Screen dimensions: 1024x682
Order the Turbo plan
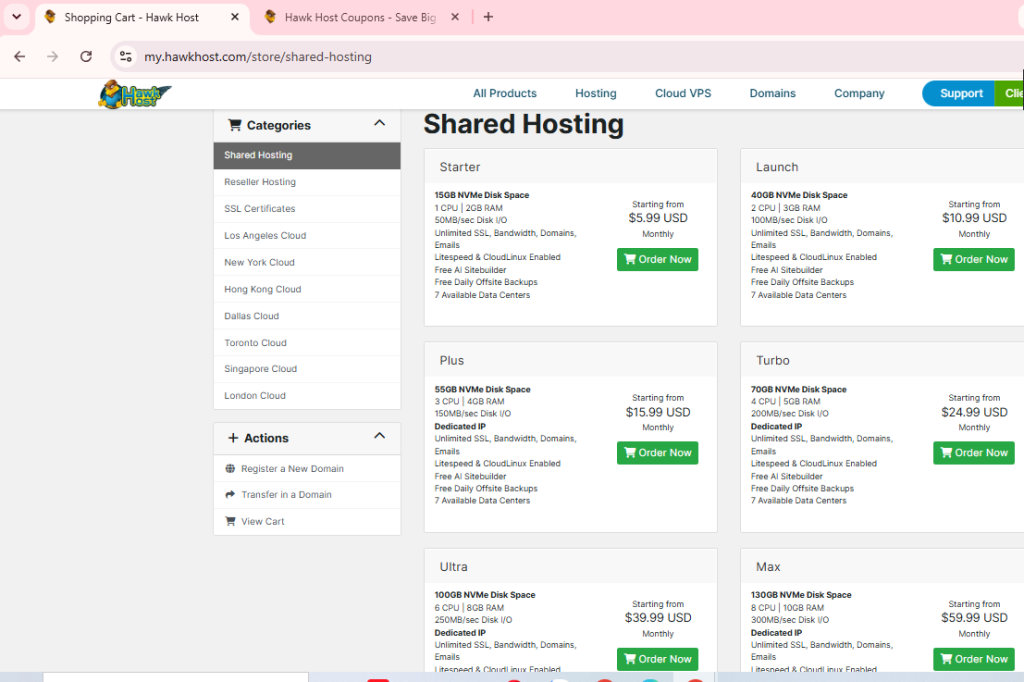[x=974, y=453]
